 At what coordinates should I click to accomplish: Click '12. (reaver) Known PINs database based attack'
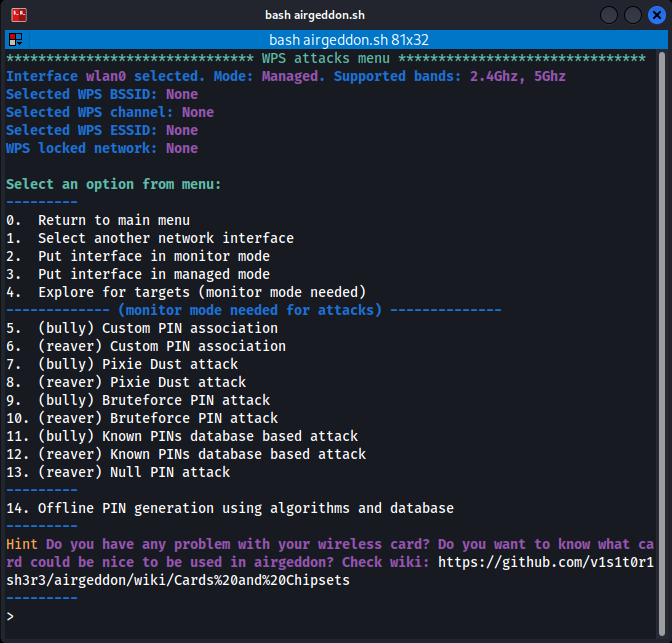[186, 454]
